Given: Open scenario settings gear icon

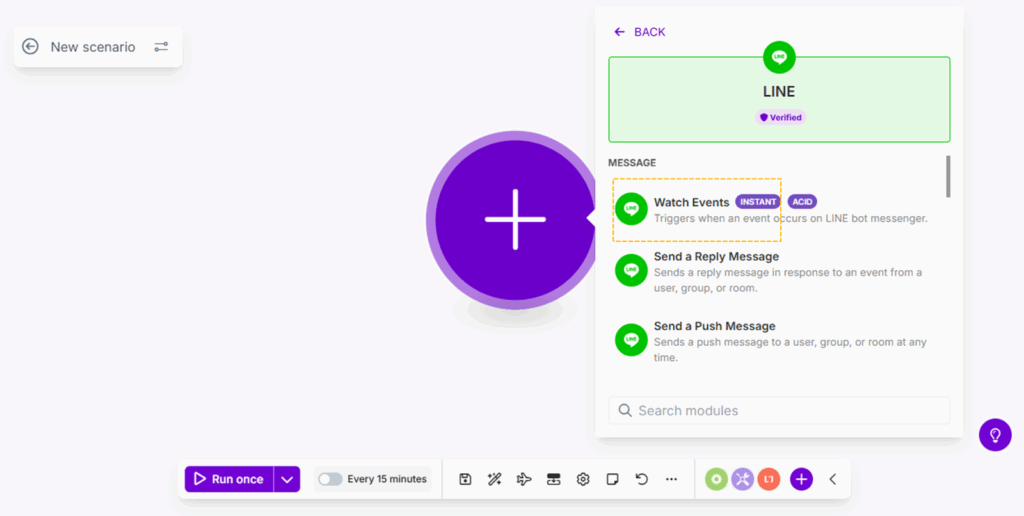Looking at the screenshot, I should tap(583, 479).
